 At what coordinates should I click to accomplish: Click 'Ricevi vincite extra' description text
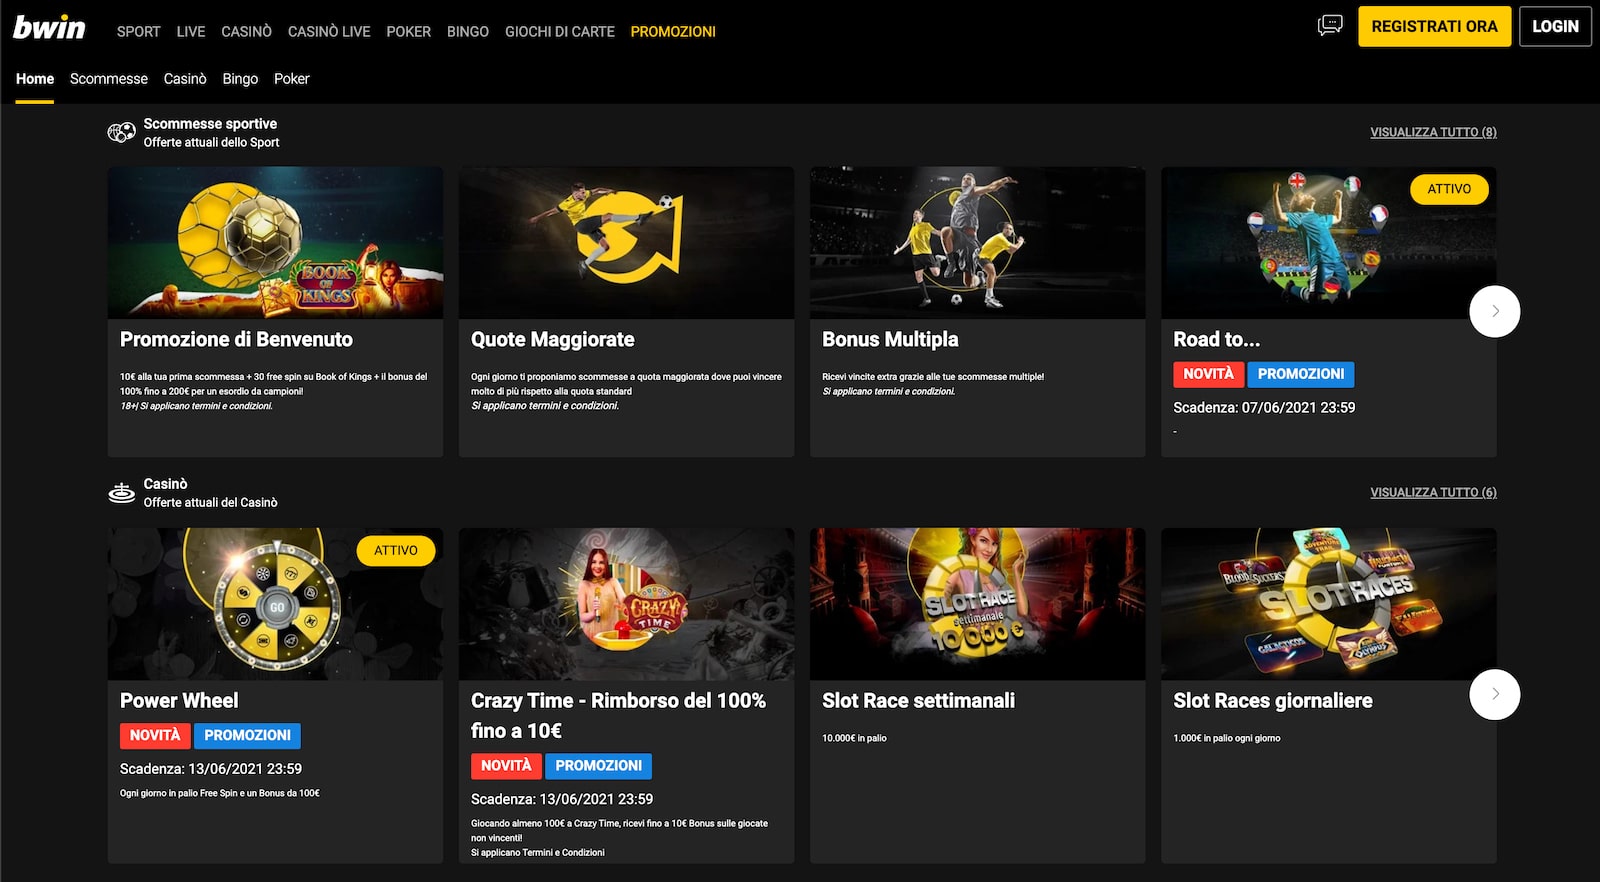[933, 377]
